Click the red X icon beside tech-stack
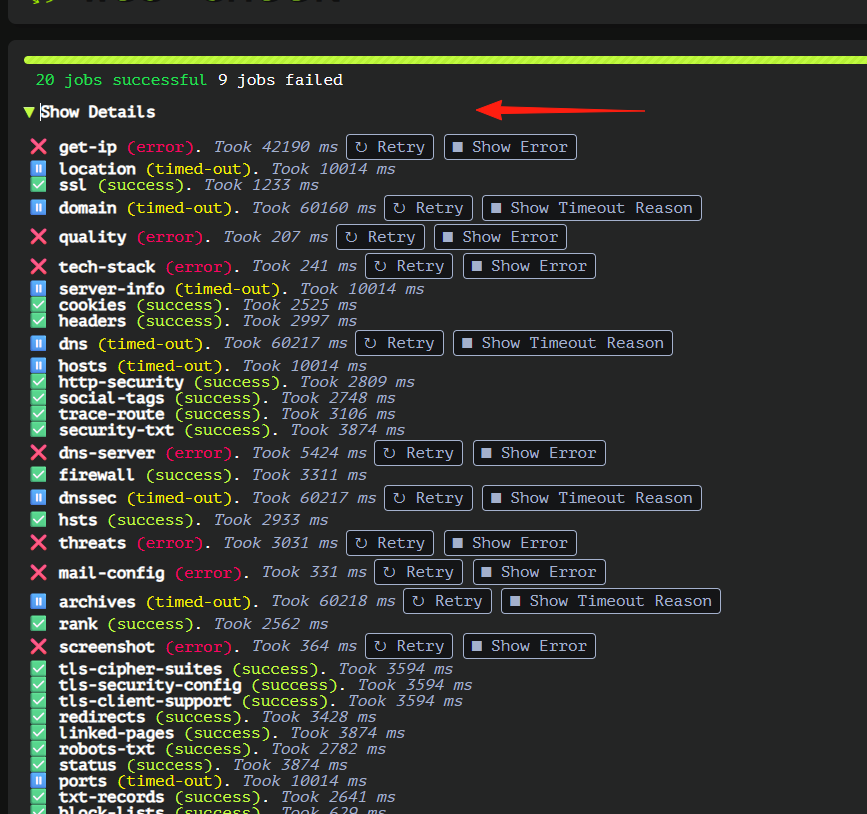The height and width of the screenshot is (814, 867). [38, 267]
